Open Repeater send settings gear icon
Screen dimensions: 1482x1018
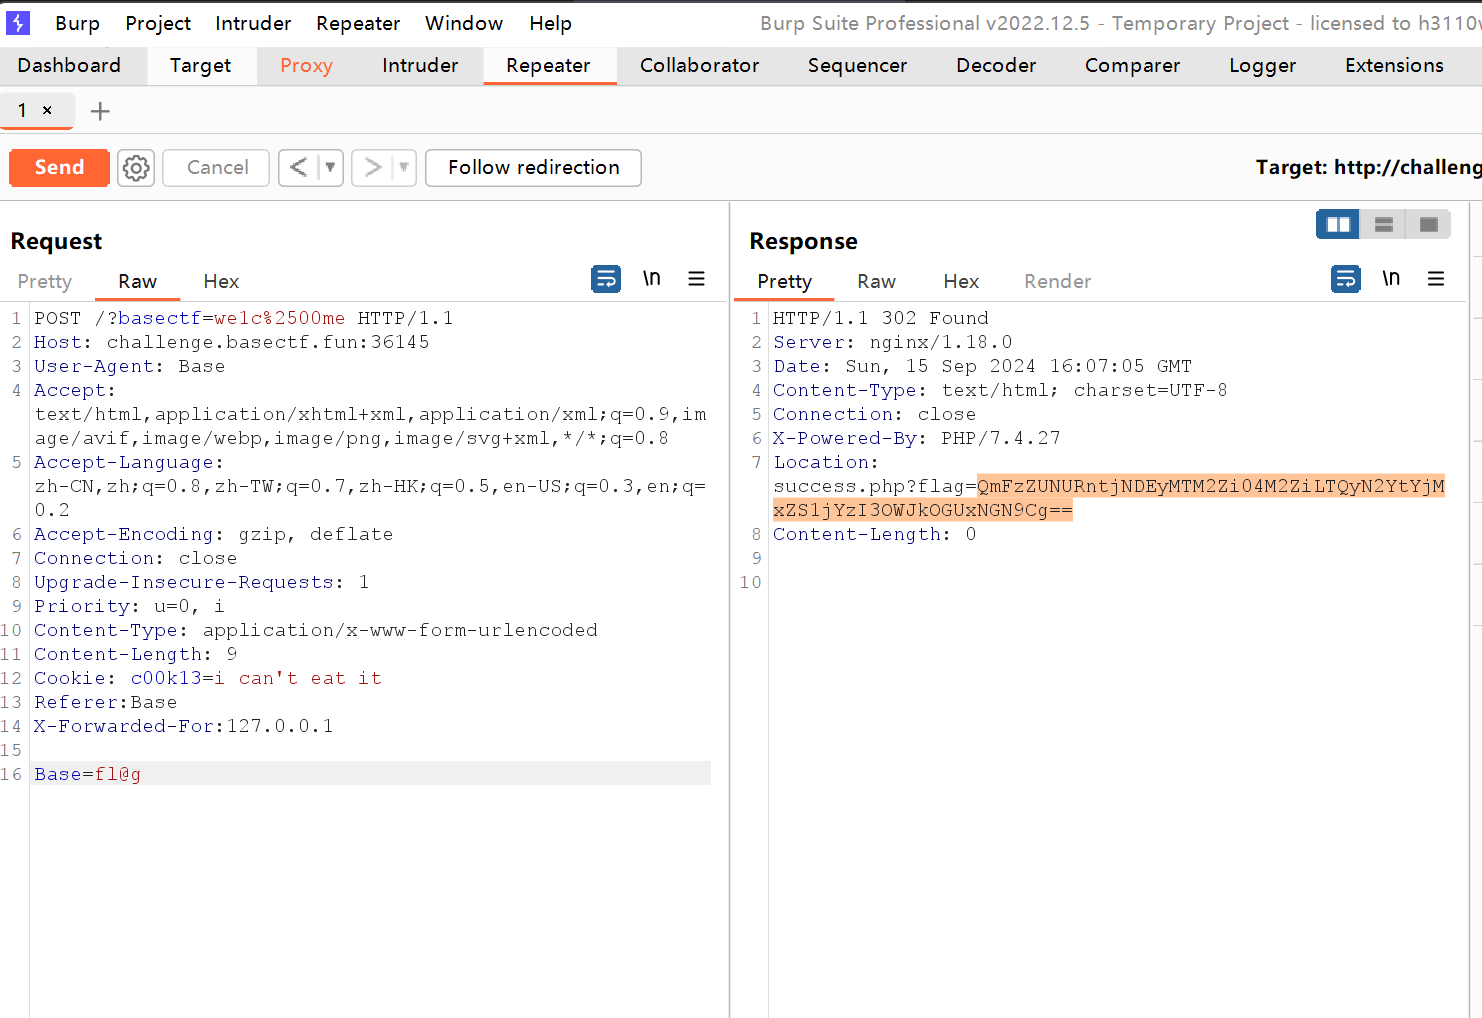click(x=136, y=168)
